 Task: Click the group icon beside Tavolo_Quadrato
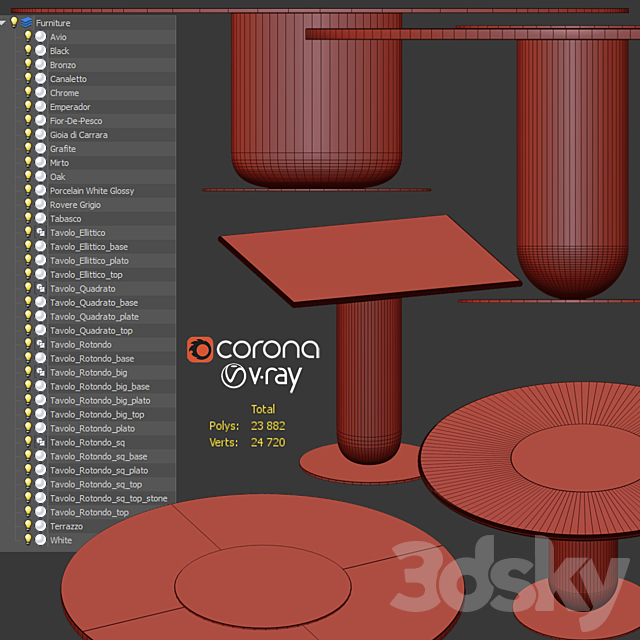click(40, 288)
